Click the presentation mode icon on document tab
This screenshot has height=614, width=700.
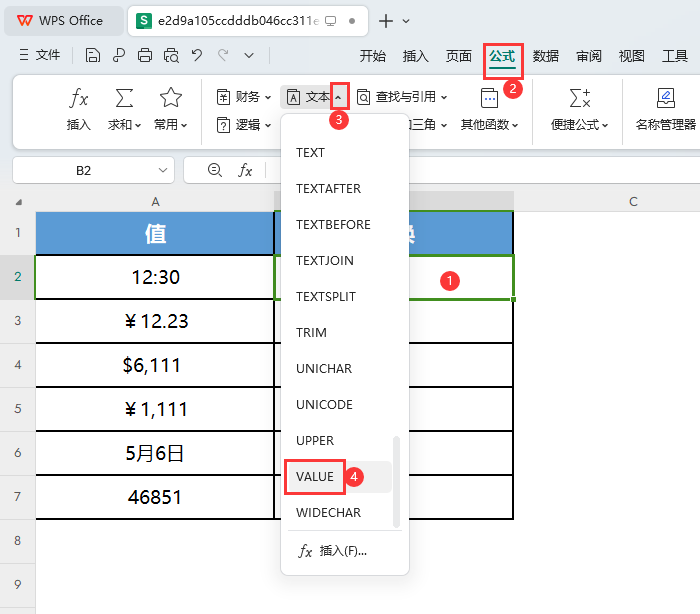coord(330,21)
